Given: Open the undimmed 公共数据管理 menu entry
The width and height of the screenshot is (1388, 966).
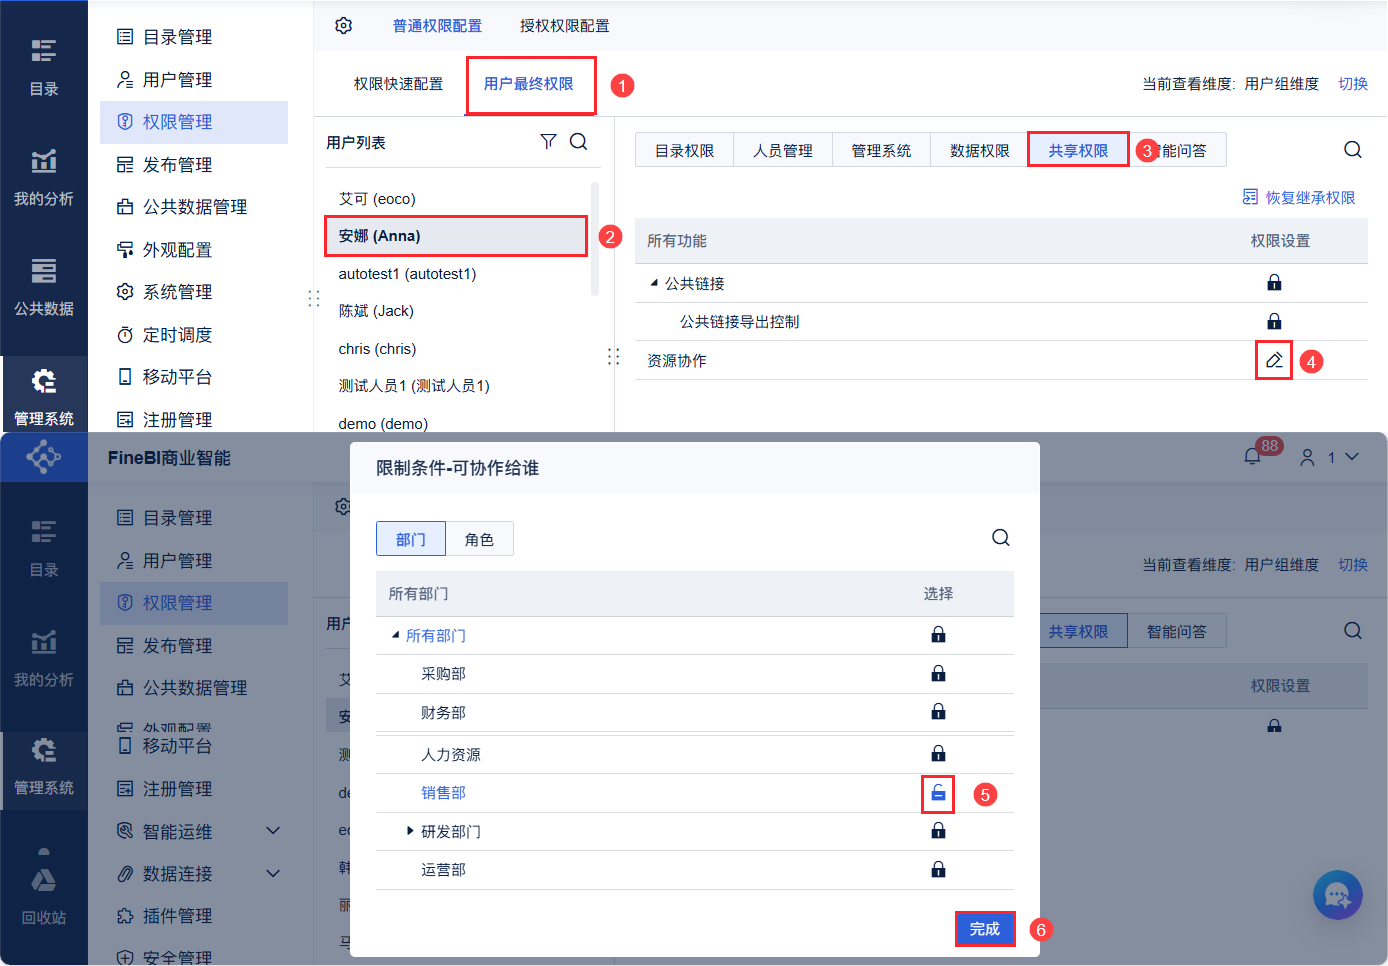Looking at the screenshot, I should pos(194,207).
